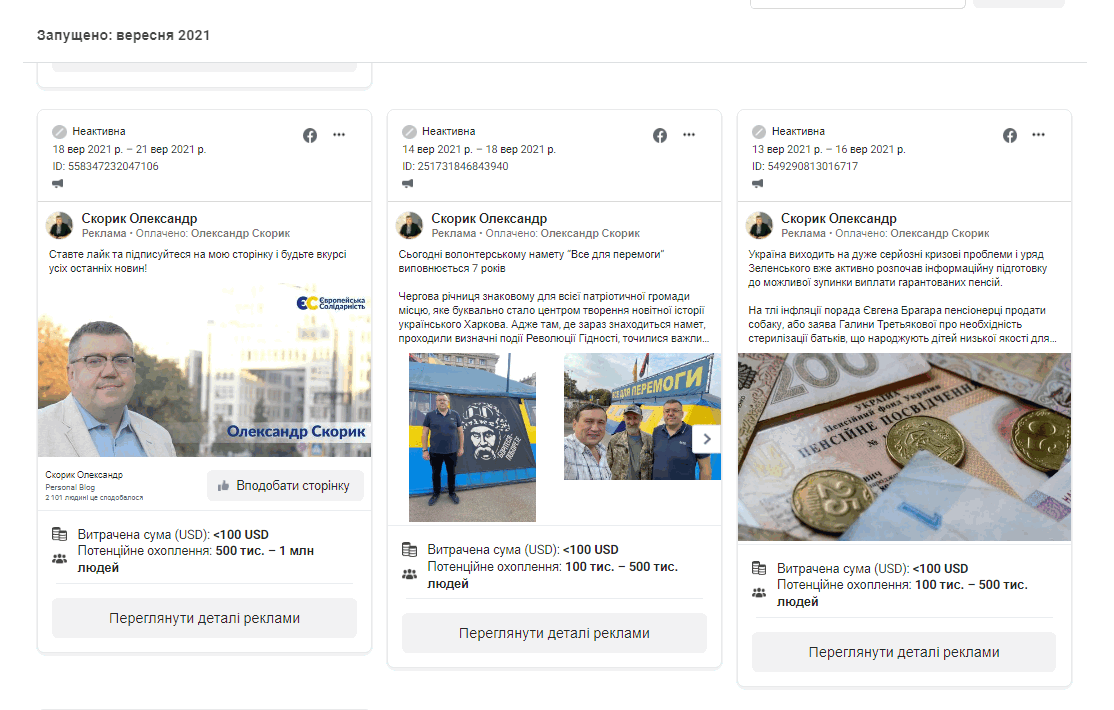The height and width of the screenshot is (710, 1114).
Task: Click advertiser avatar in third ad card
Action: coord(760,225)
